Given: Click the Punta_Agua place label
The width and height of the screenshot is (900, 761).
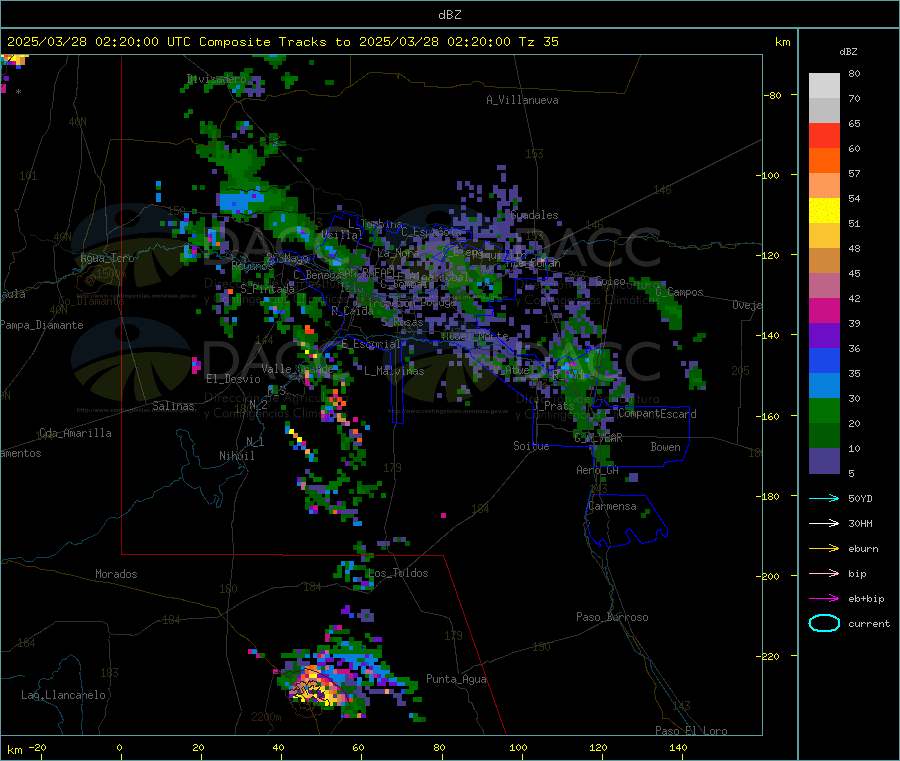Looking at the screenshot, I should tap(456, 679).
